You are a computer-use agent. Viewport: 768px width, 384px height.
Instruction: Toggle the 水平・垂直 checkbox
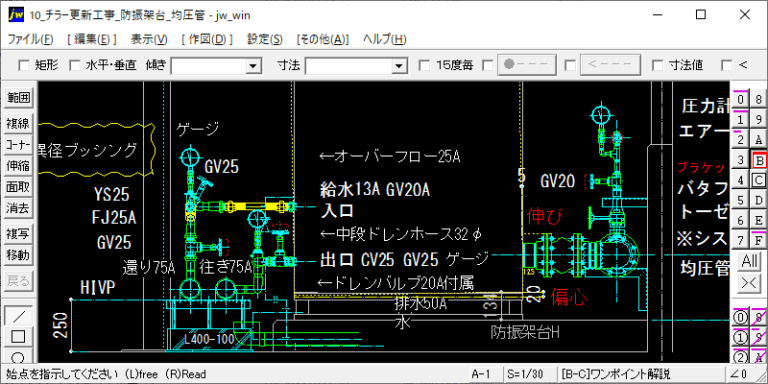coord(74,65)
